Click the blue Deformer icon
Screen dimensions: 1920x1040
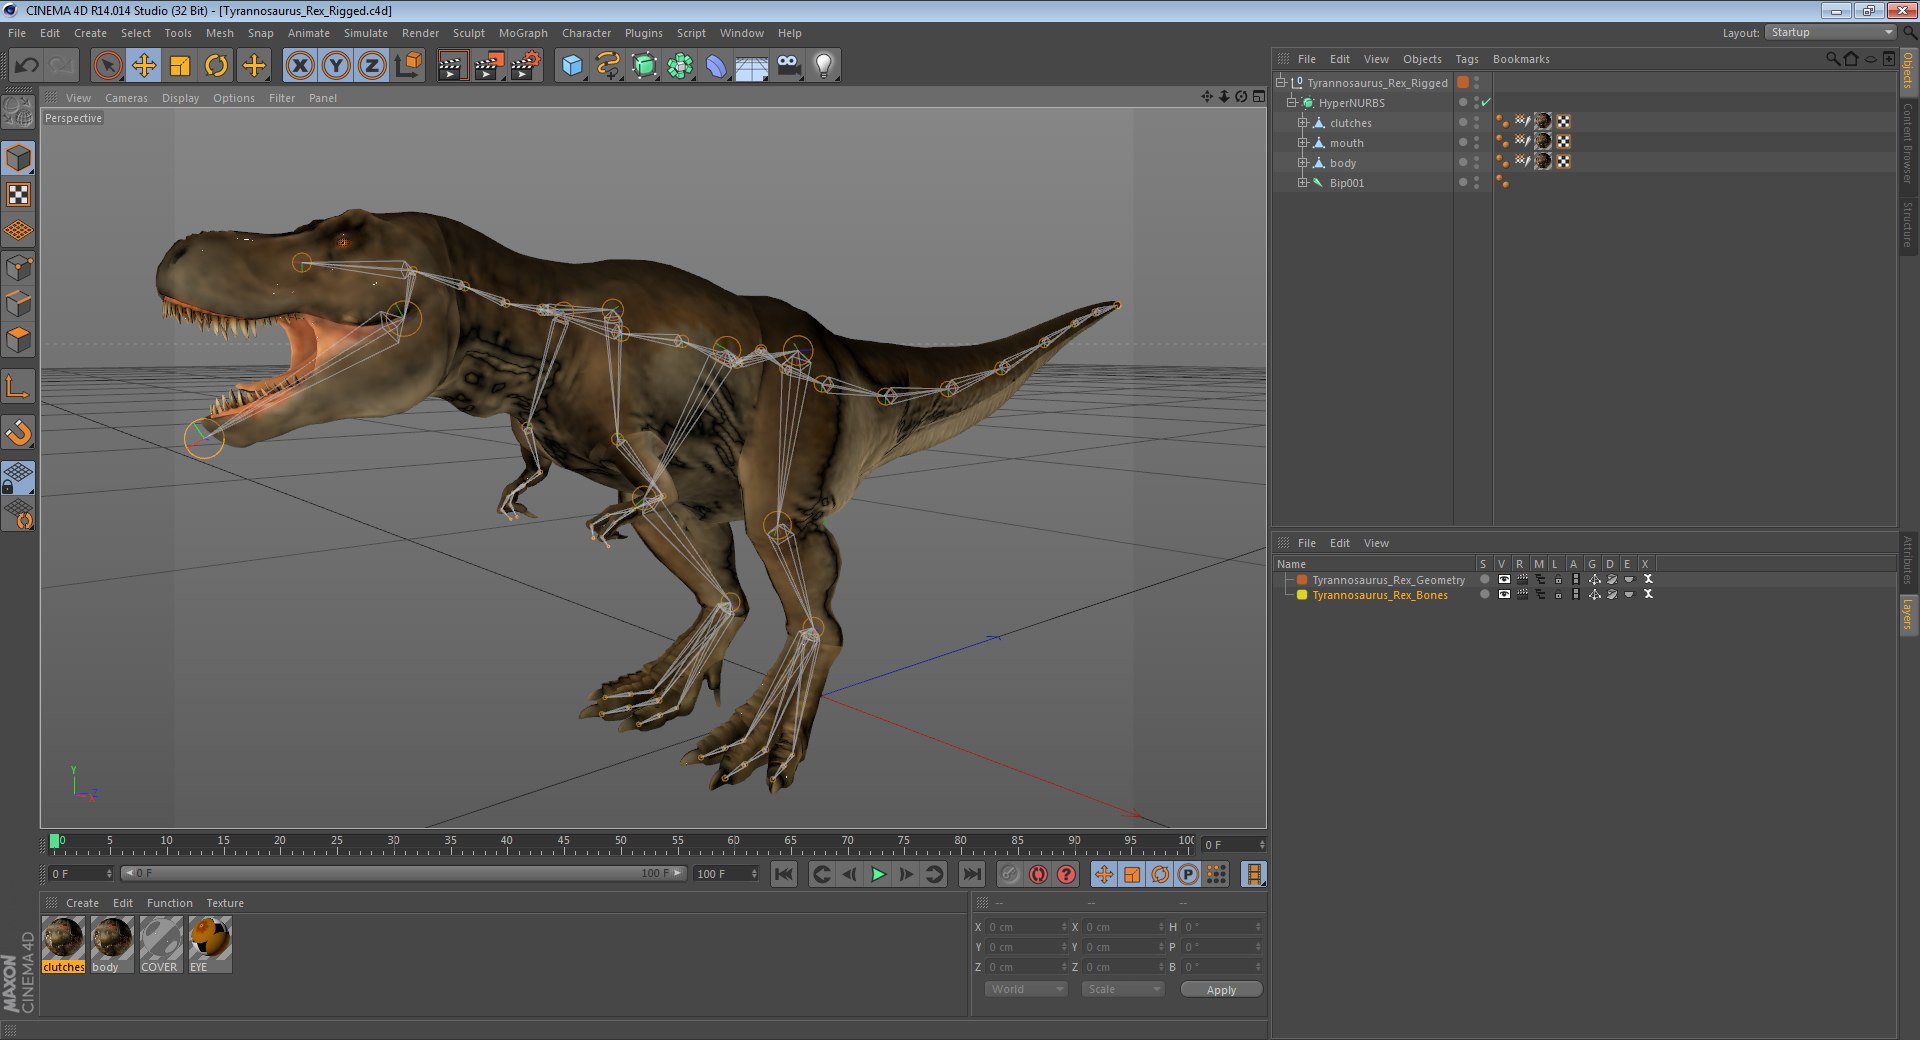(x=716, y=66)
